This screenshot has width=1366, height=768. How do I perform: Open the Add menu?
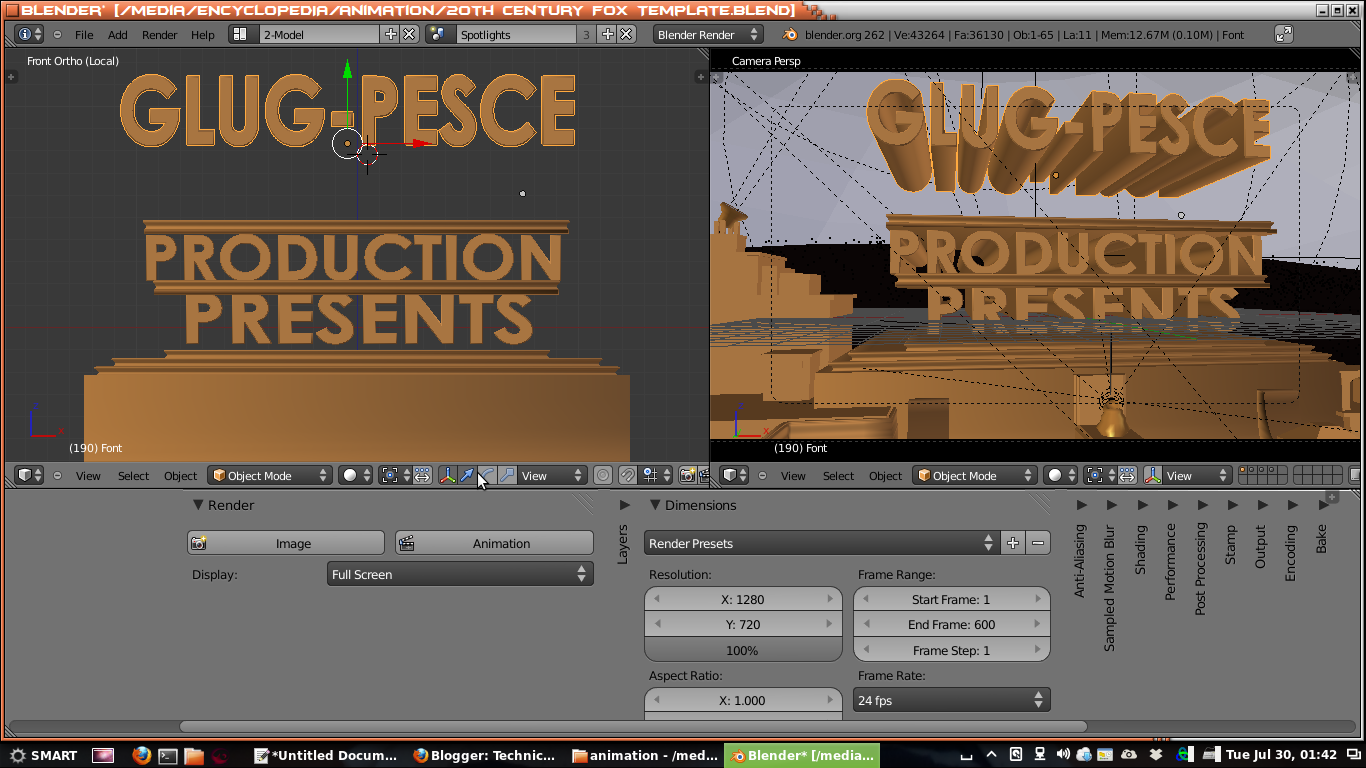pos(118,34)
